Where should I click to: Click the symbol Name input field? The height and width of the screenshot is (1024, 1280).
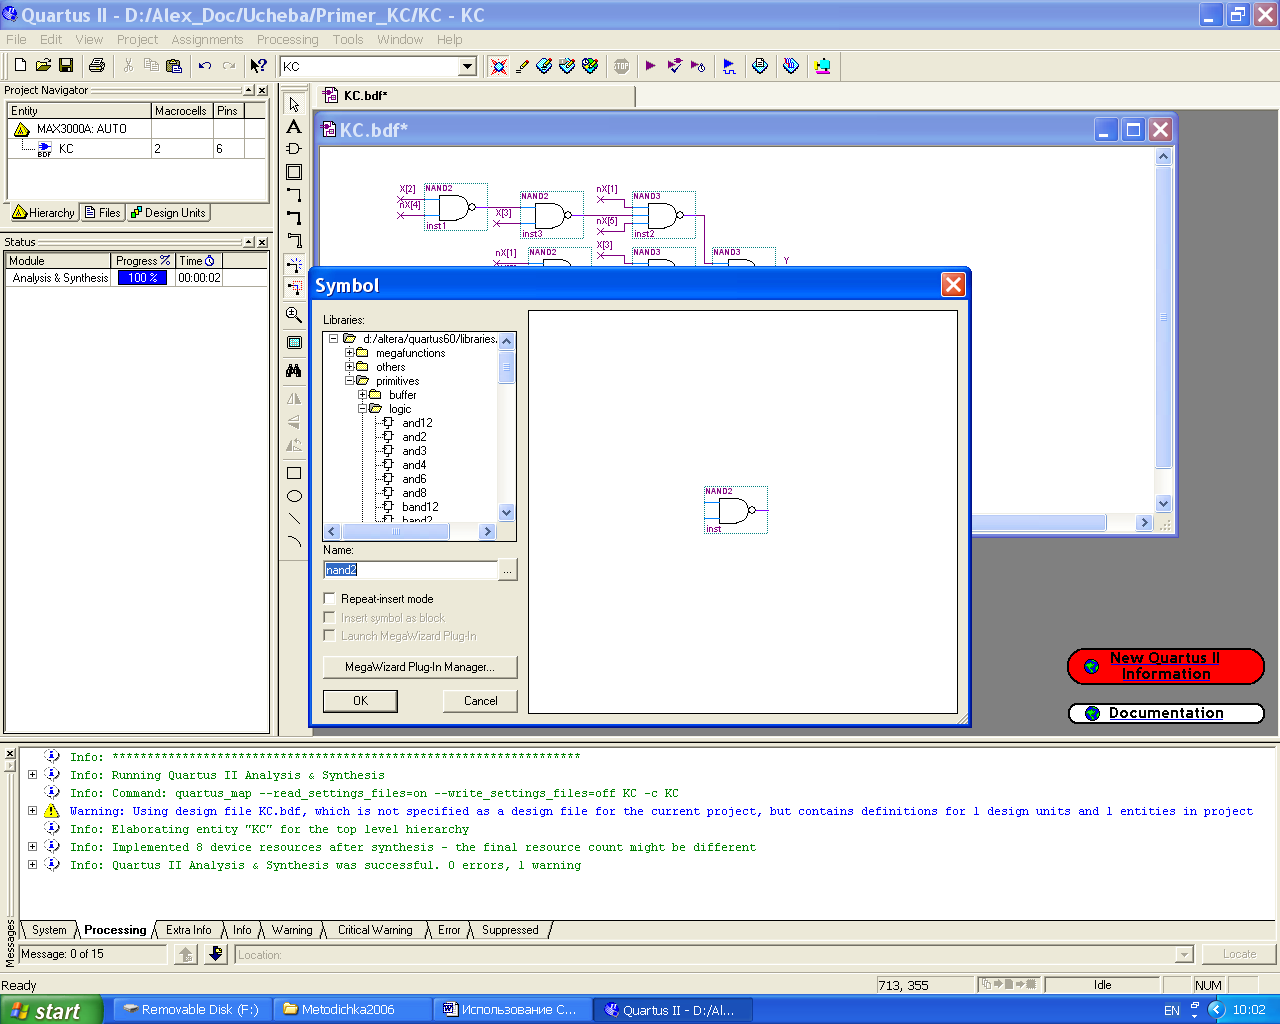[x=410, y=570]
